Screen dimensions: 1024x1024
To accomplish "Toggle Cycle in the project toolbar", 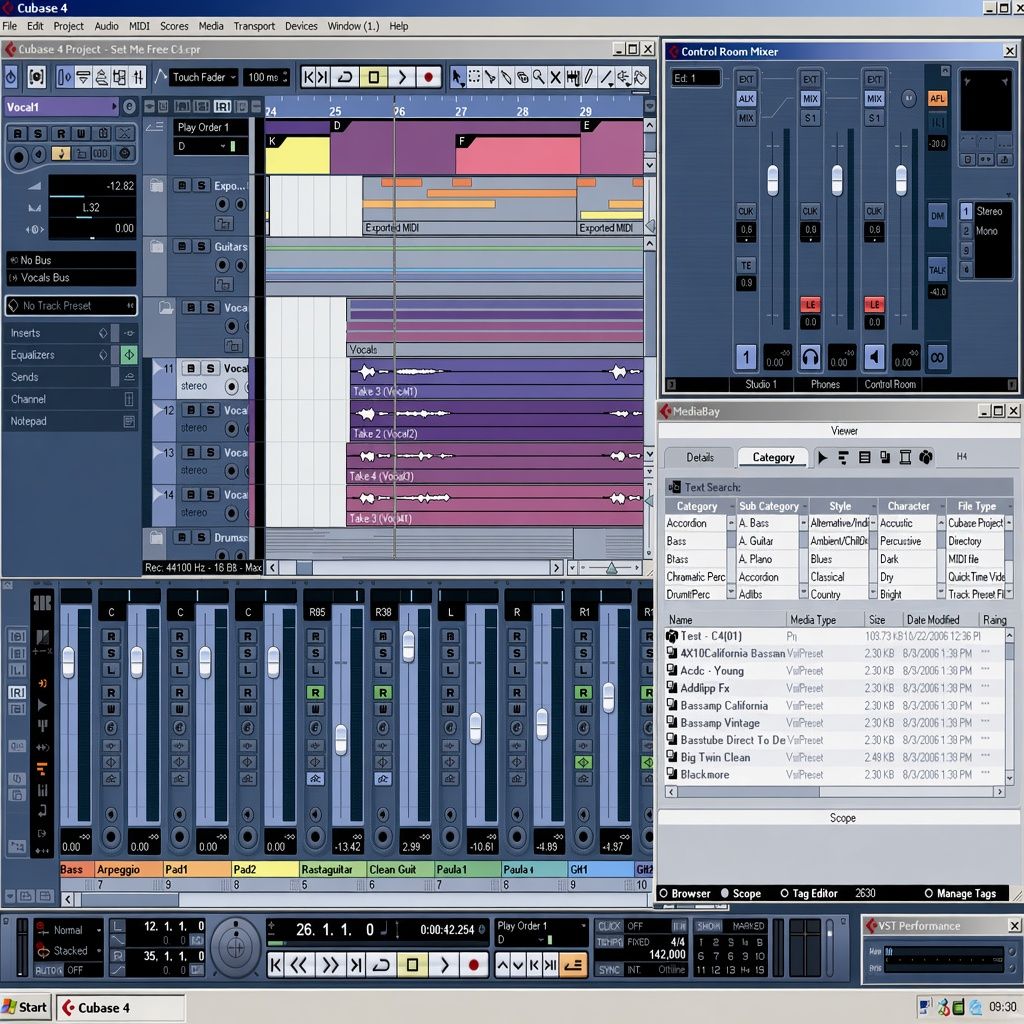I will (345, 77).
